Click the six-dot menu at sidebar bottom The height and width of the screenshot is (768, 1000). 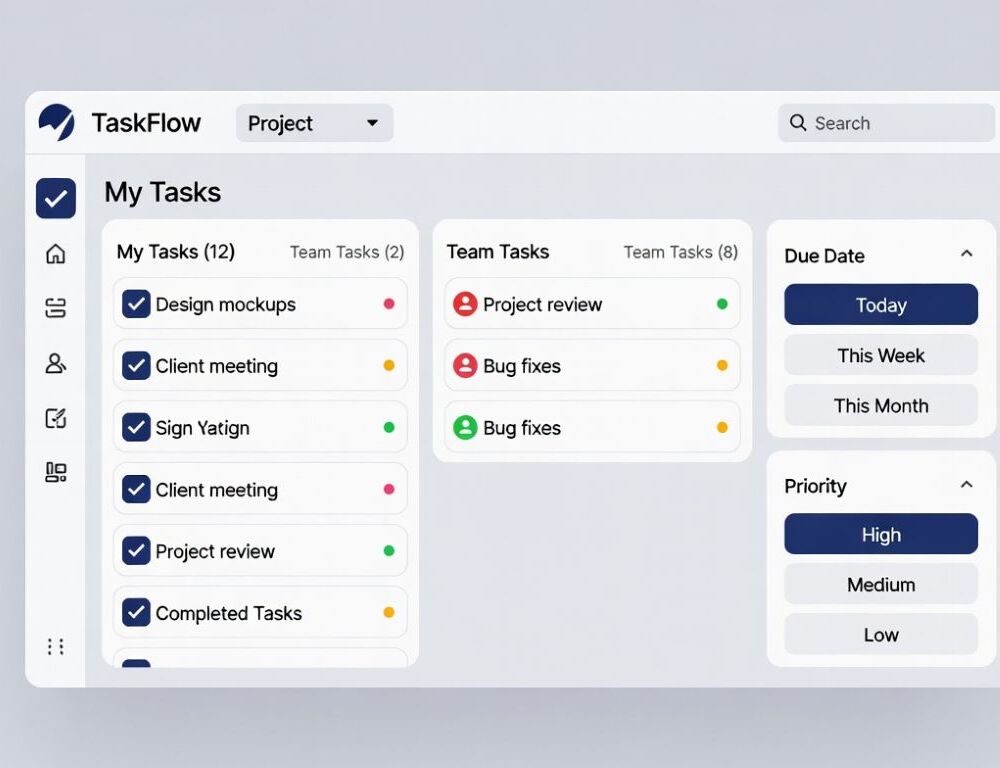(x=55, y=647)
